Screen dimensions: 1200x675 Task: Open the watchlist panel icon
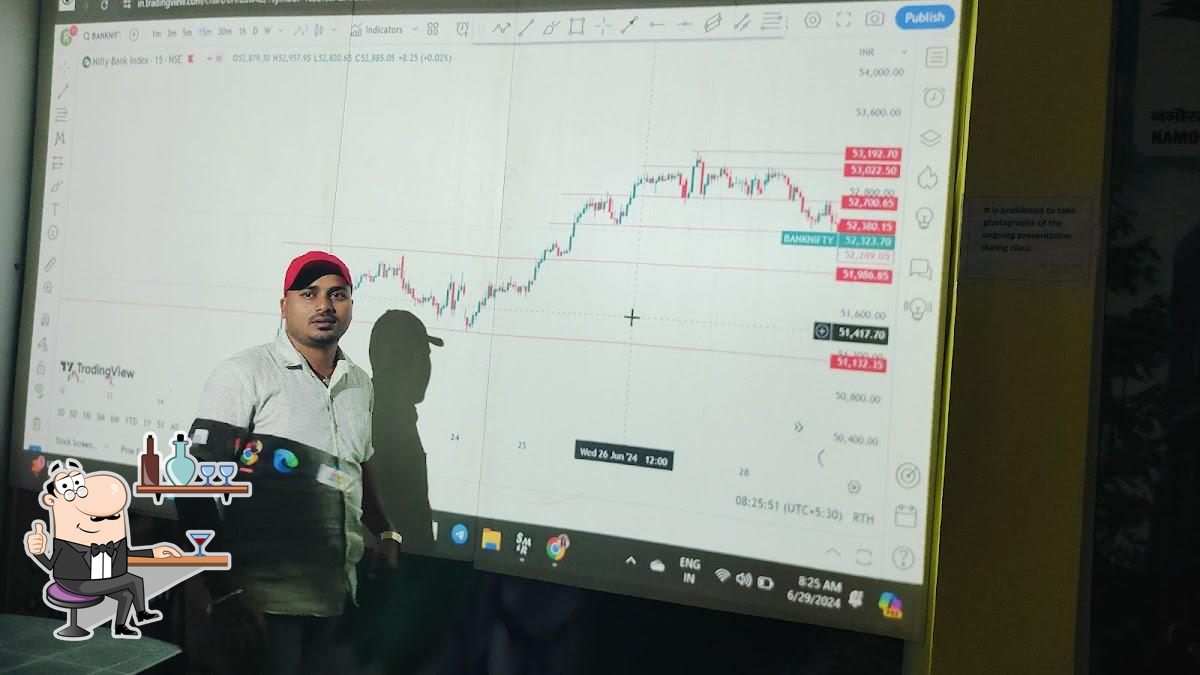(x=935, y=58)
